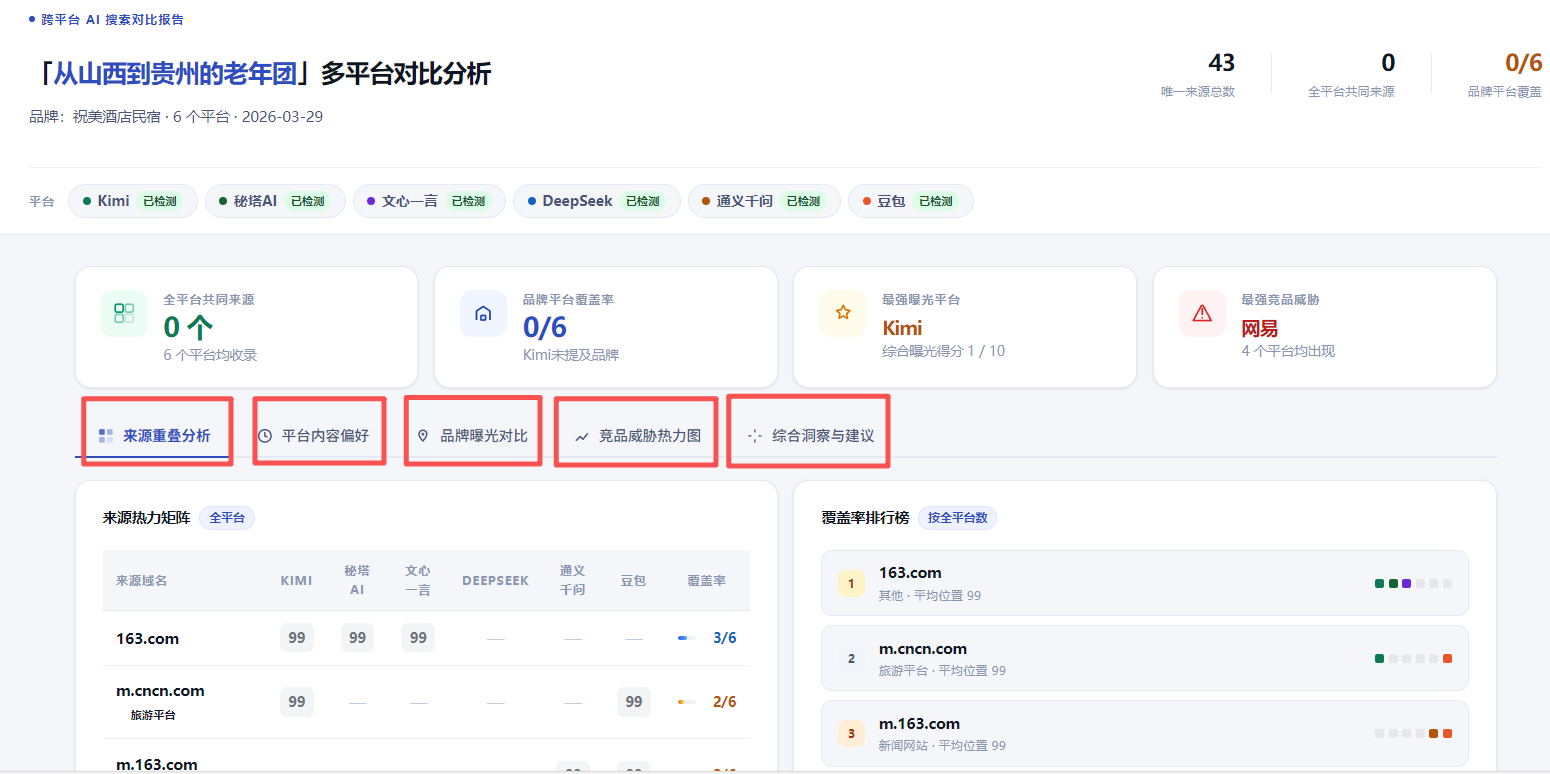Click the platform color dots on 163.com ranking card
Viewport: 1550px width, 774px height.
(x=1414, y=583)
